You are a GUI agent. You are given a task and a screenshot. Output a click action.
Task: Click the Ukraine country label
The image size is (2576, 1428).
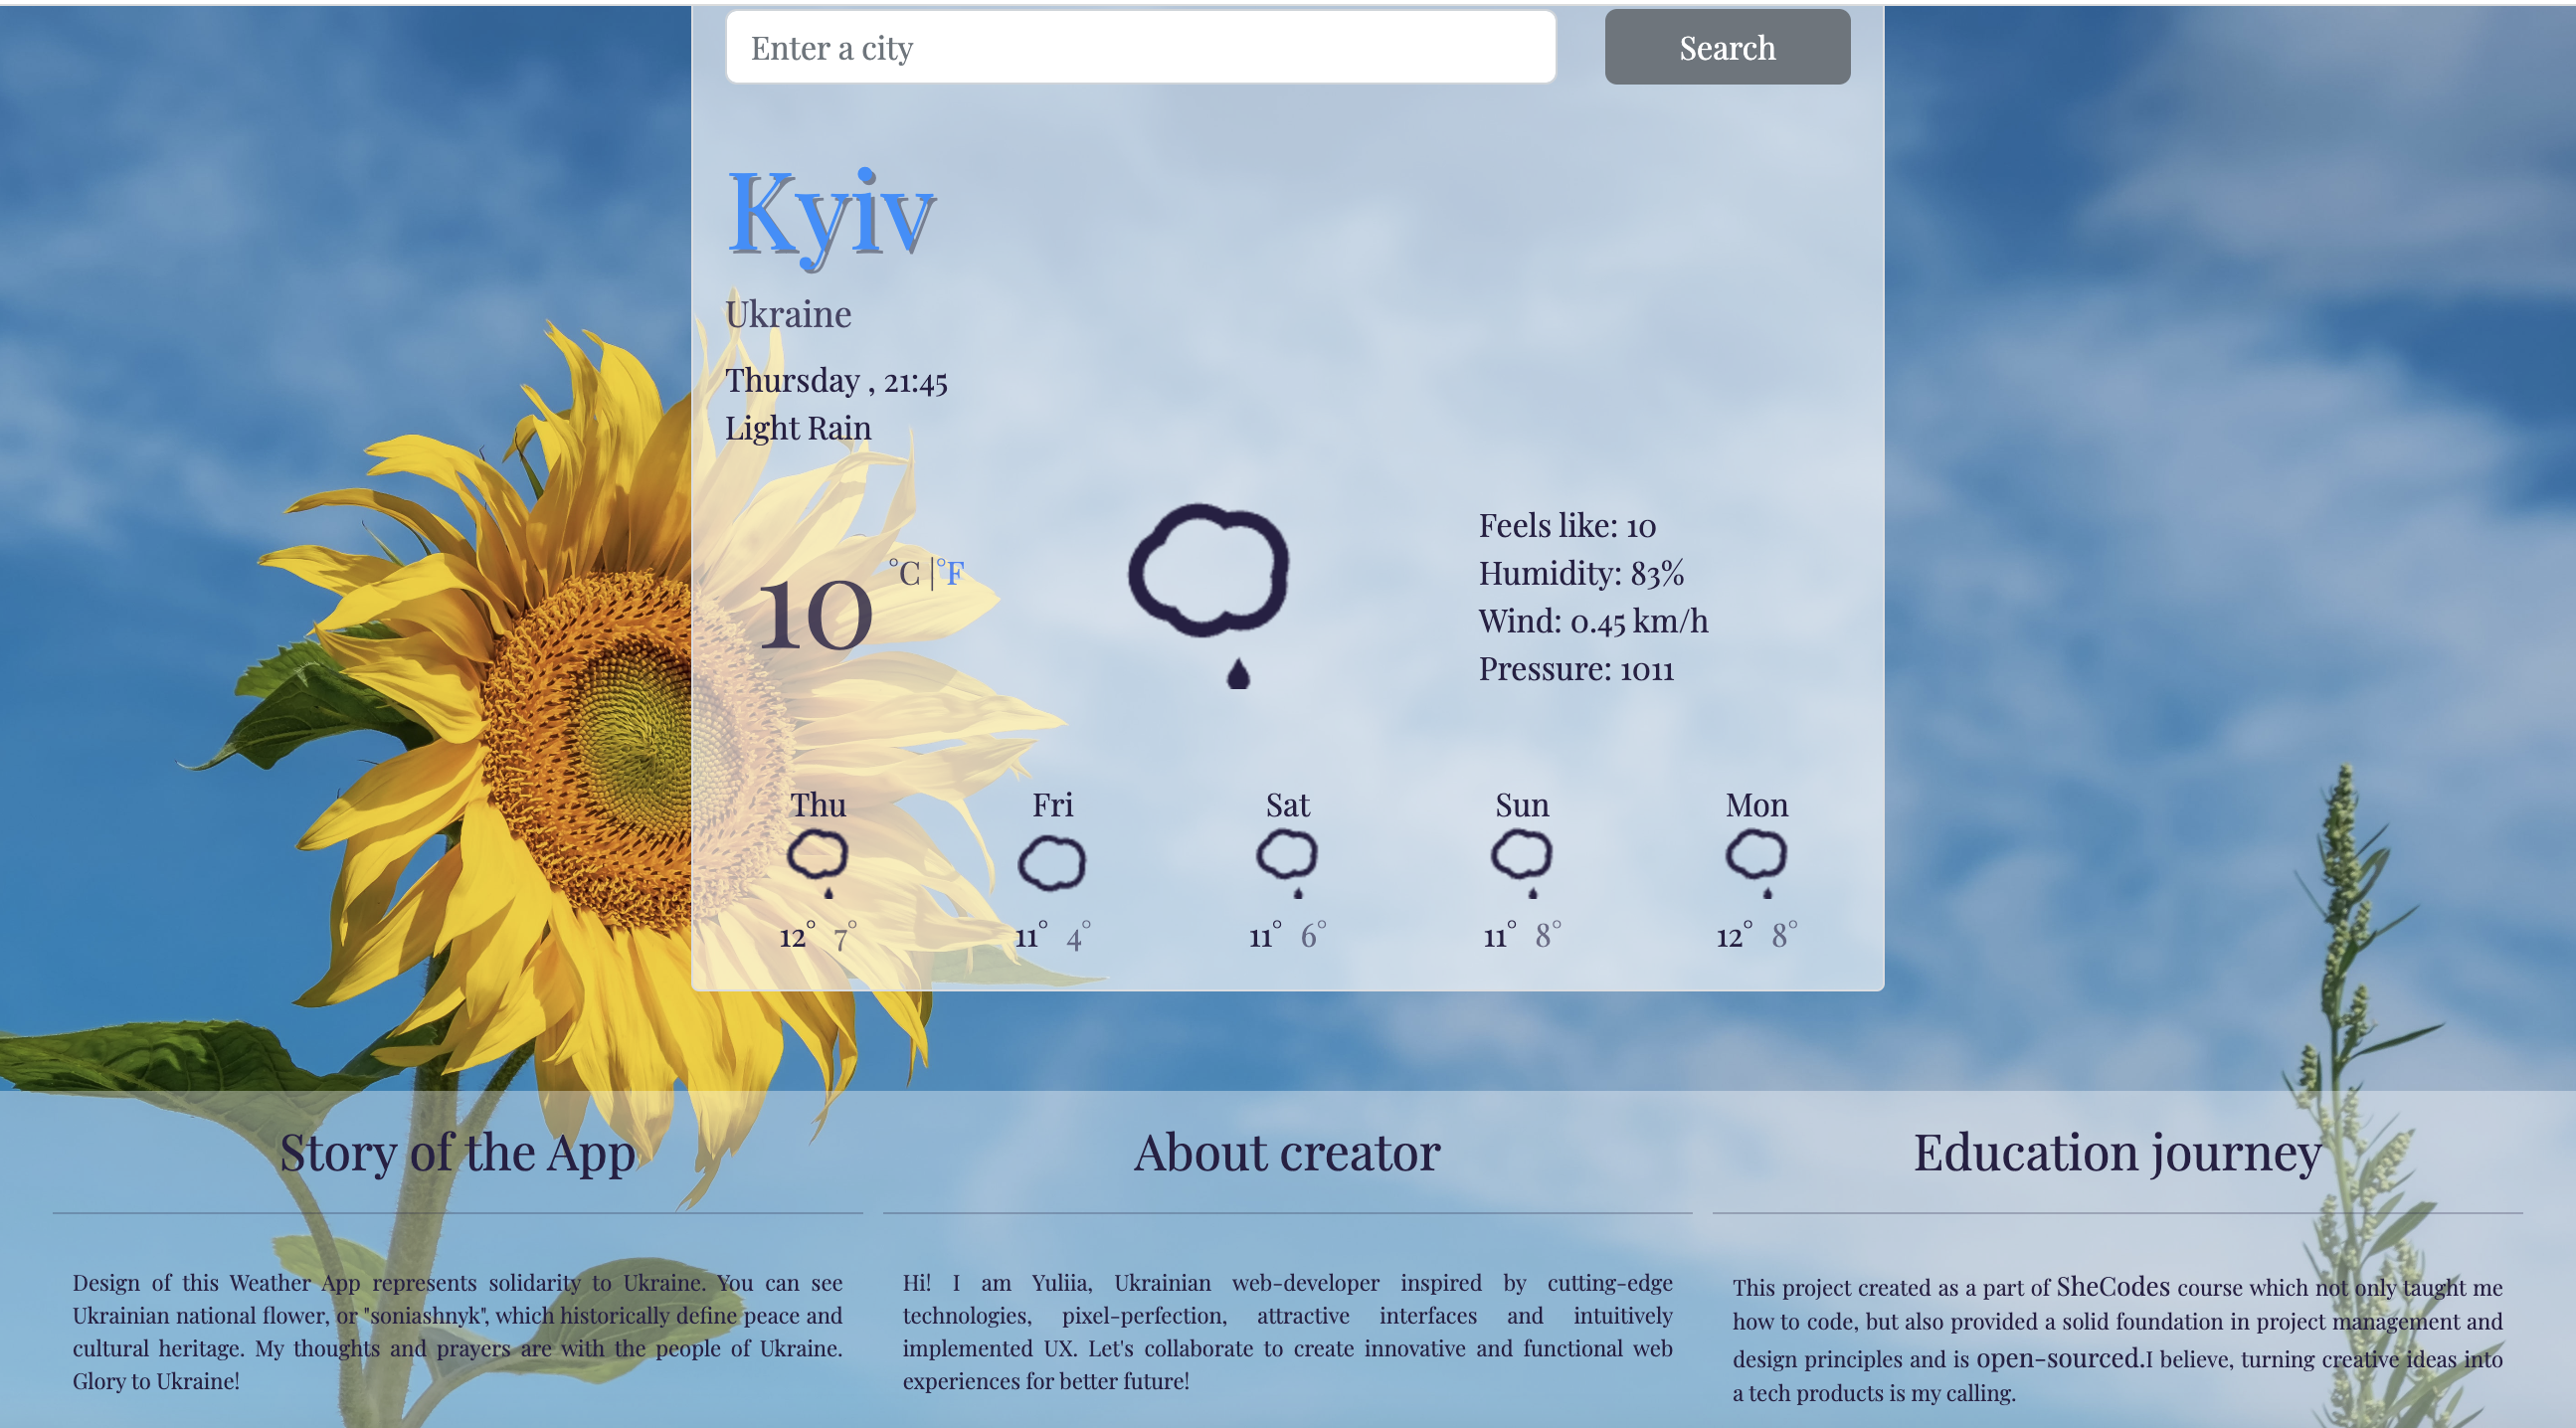pyautogui.click(x=788, y=314)
